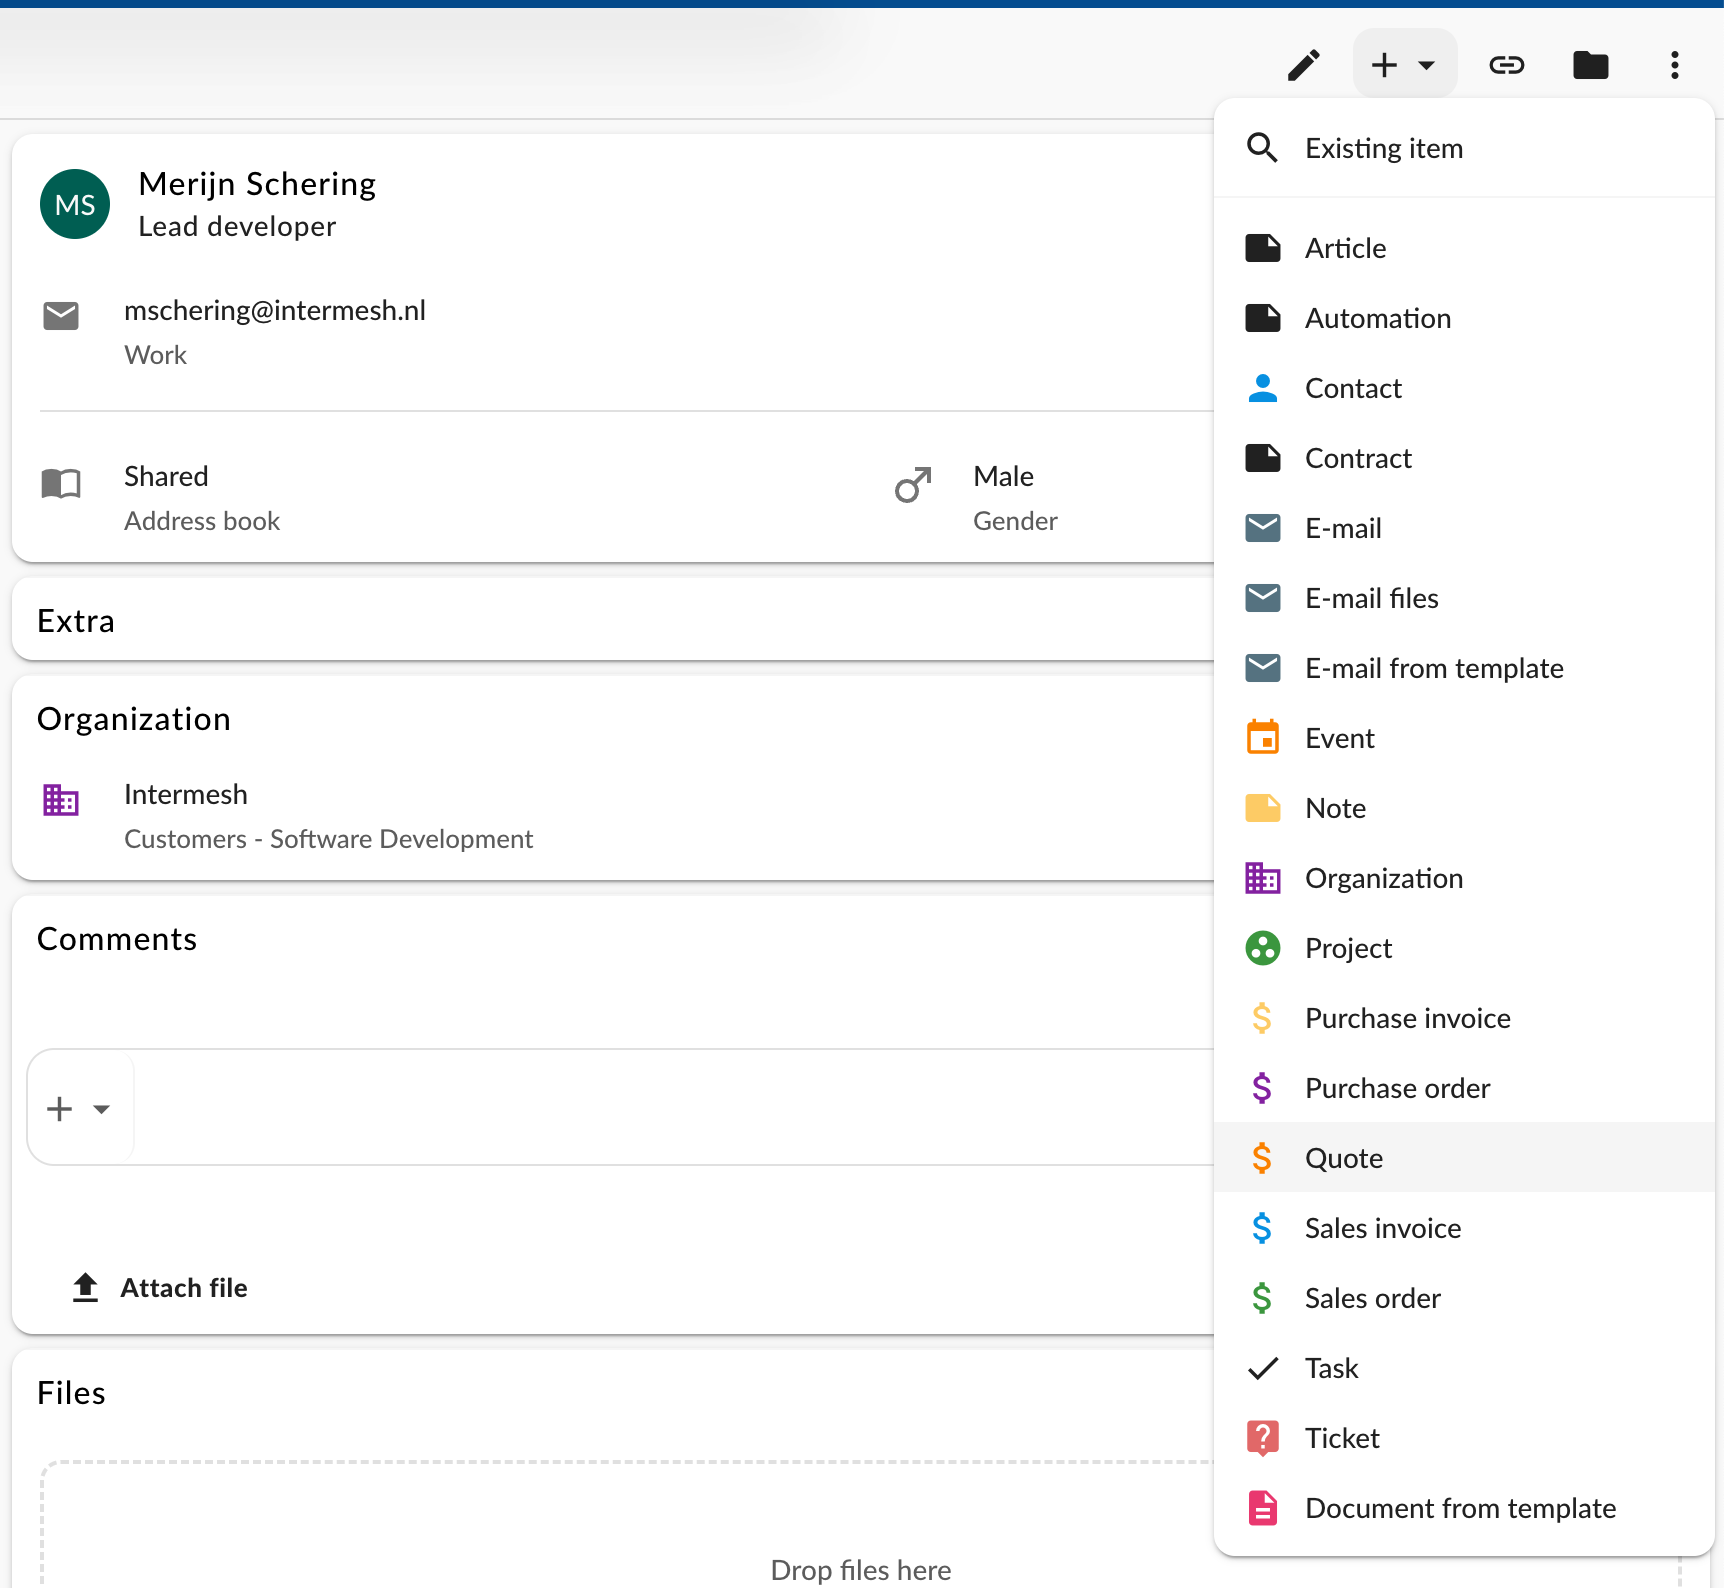Click the checkmark Task icon
The height and width of the screenshot is (1588, 1724).
pos(1262,1368)
